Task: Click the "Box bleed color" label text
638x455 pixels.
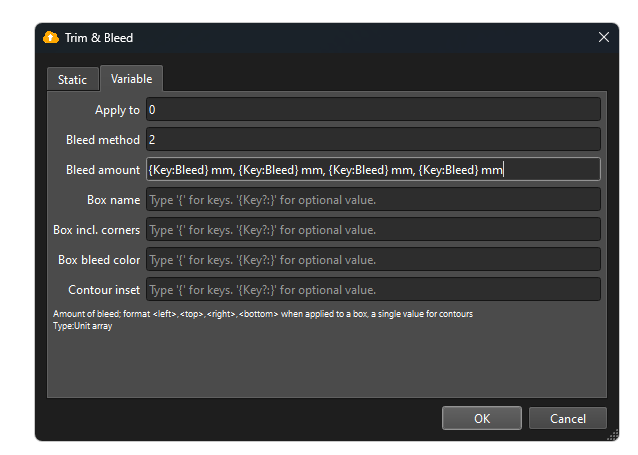Action: point(99,260)
